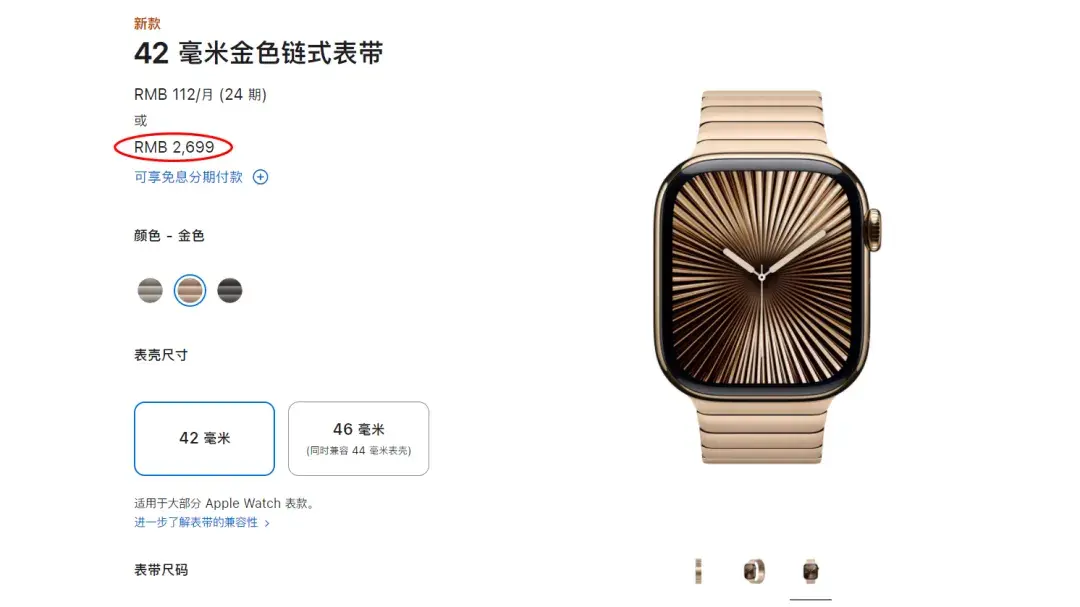Screen dimensions: 1080x607
Task: Click the circled RMB 2,699 price
Action: pyautogui.click(x=174, y=147)
